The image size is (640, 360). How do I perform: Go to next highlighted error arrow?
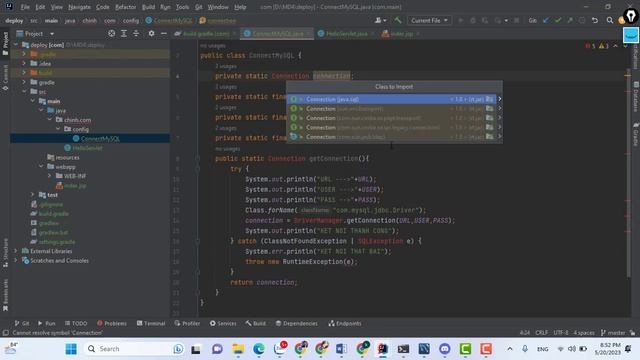(625, 46)
